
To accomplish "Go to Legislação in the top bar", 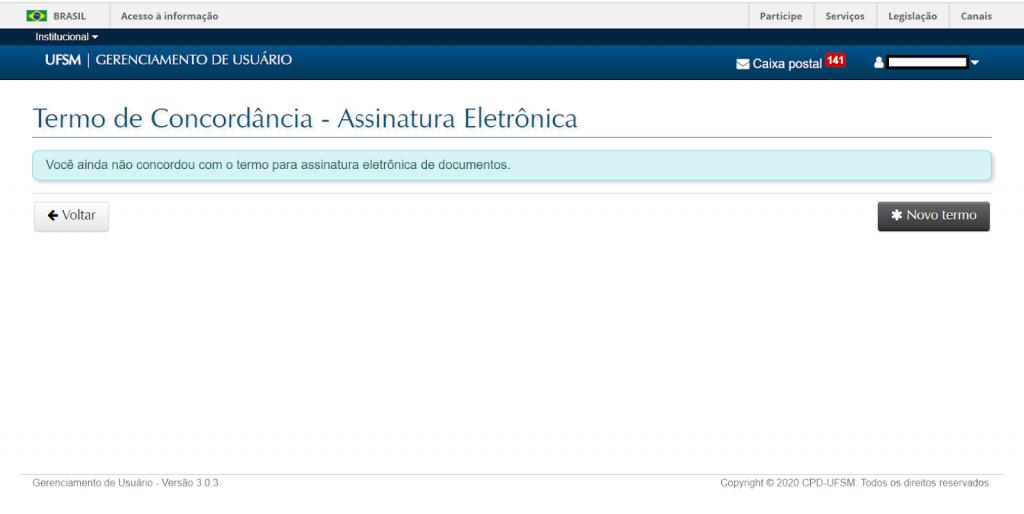I will coord(912,16).
